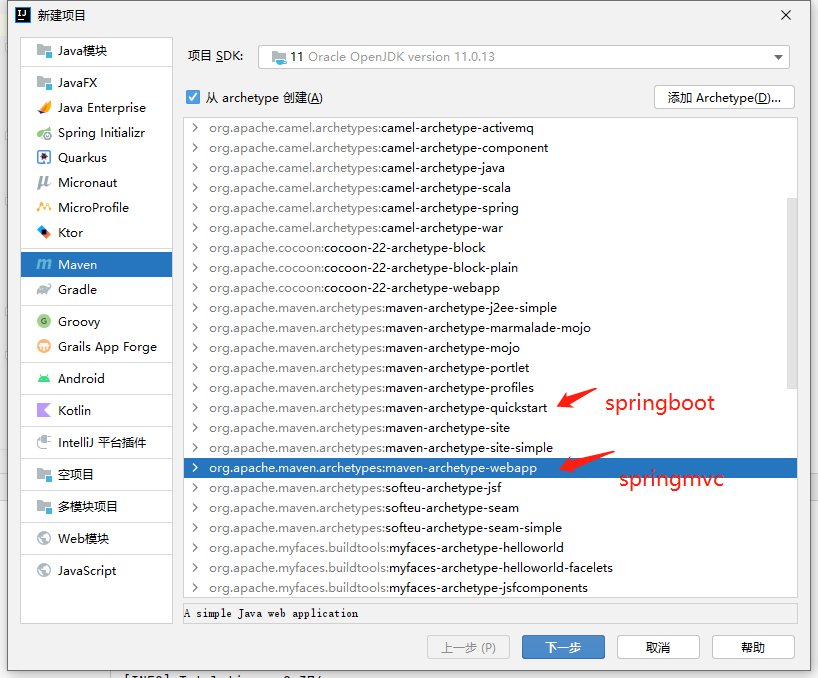818x678 pixels.
Task: Click the Ktor diamond icon
Action: (44, 232)
